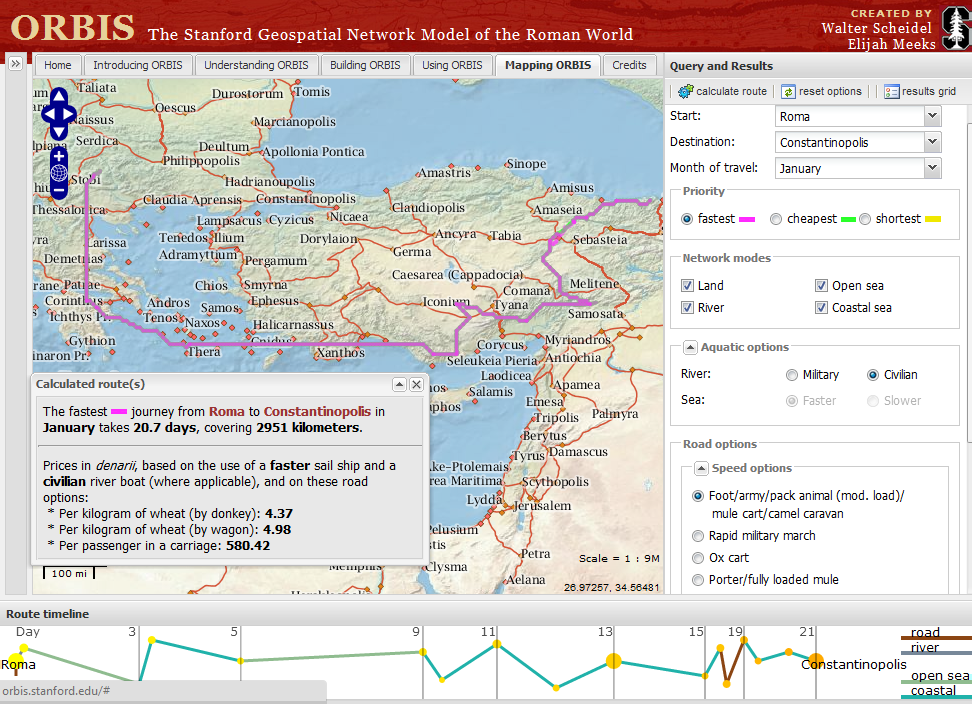The image size is (972, 704).
Task: Click the ORBIS logo title
Action: (73, 28)
